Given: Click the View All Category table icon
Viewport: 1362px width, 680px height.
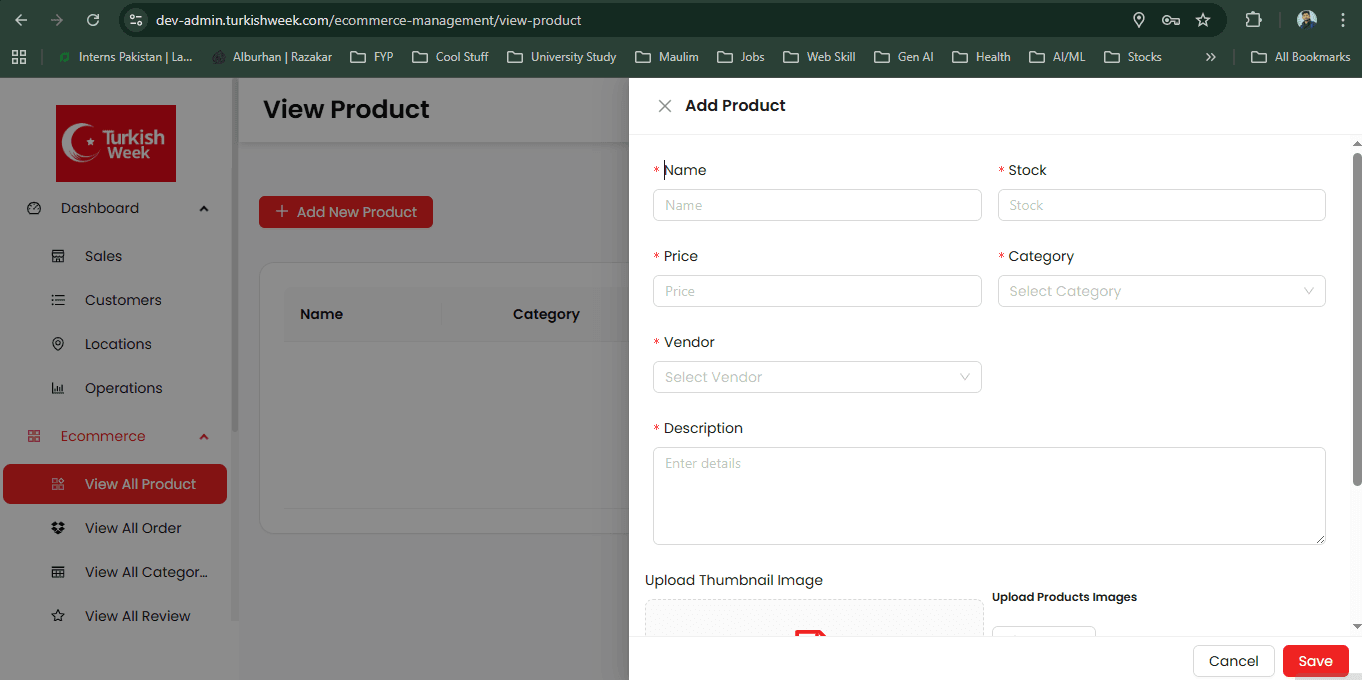Looking at the screenshot, I should 58,572.
